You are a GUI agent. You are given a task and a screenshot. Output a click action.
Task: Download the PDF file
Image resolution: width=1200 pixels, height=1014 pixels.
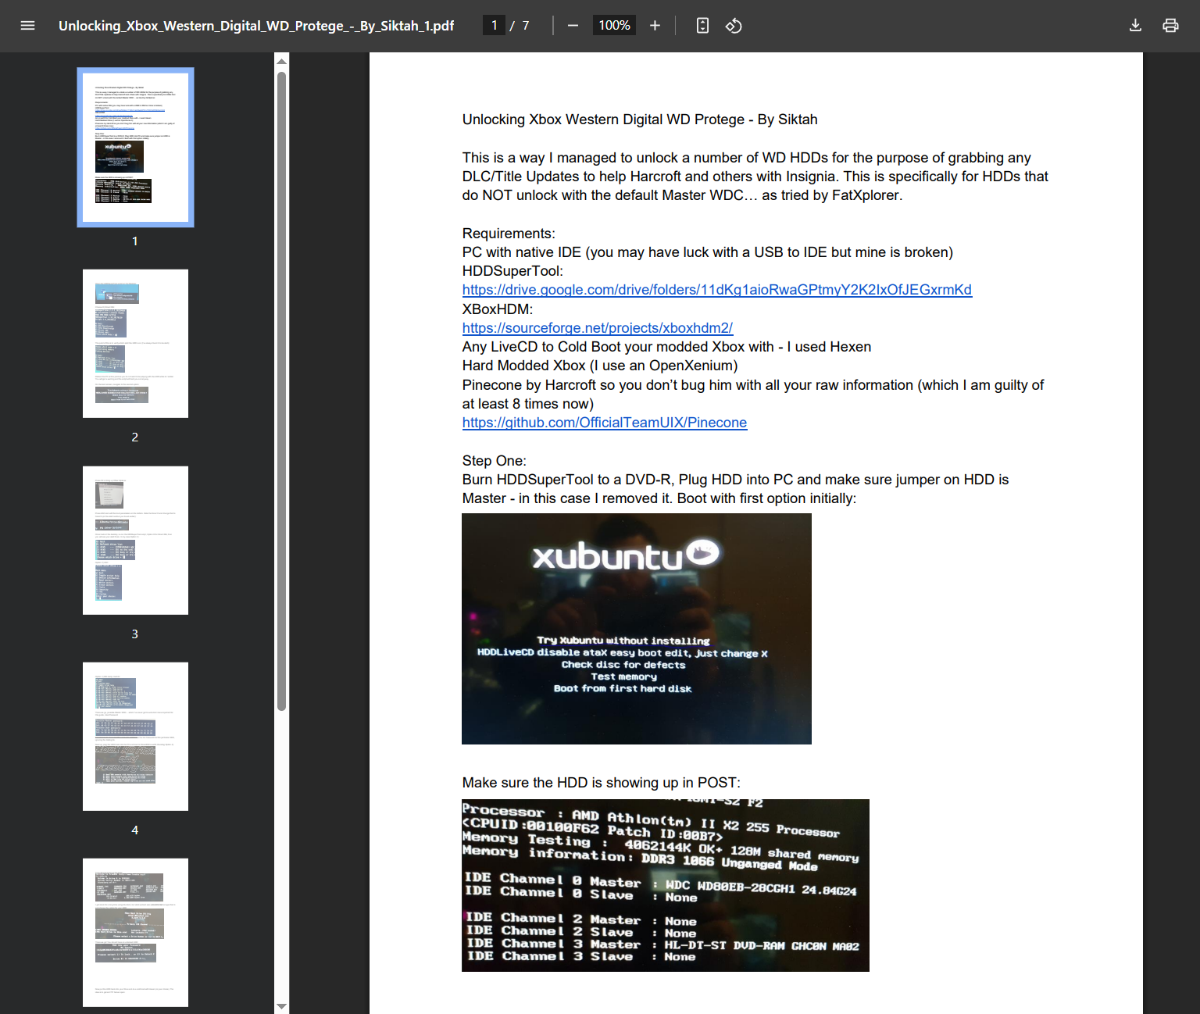tap(1135, 25)
